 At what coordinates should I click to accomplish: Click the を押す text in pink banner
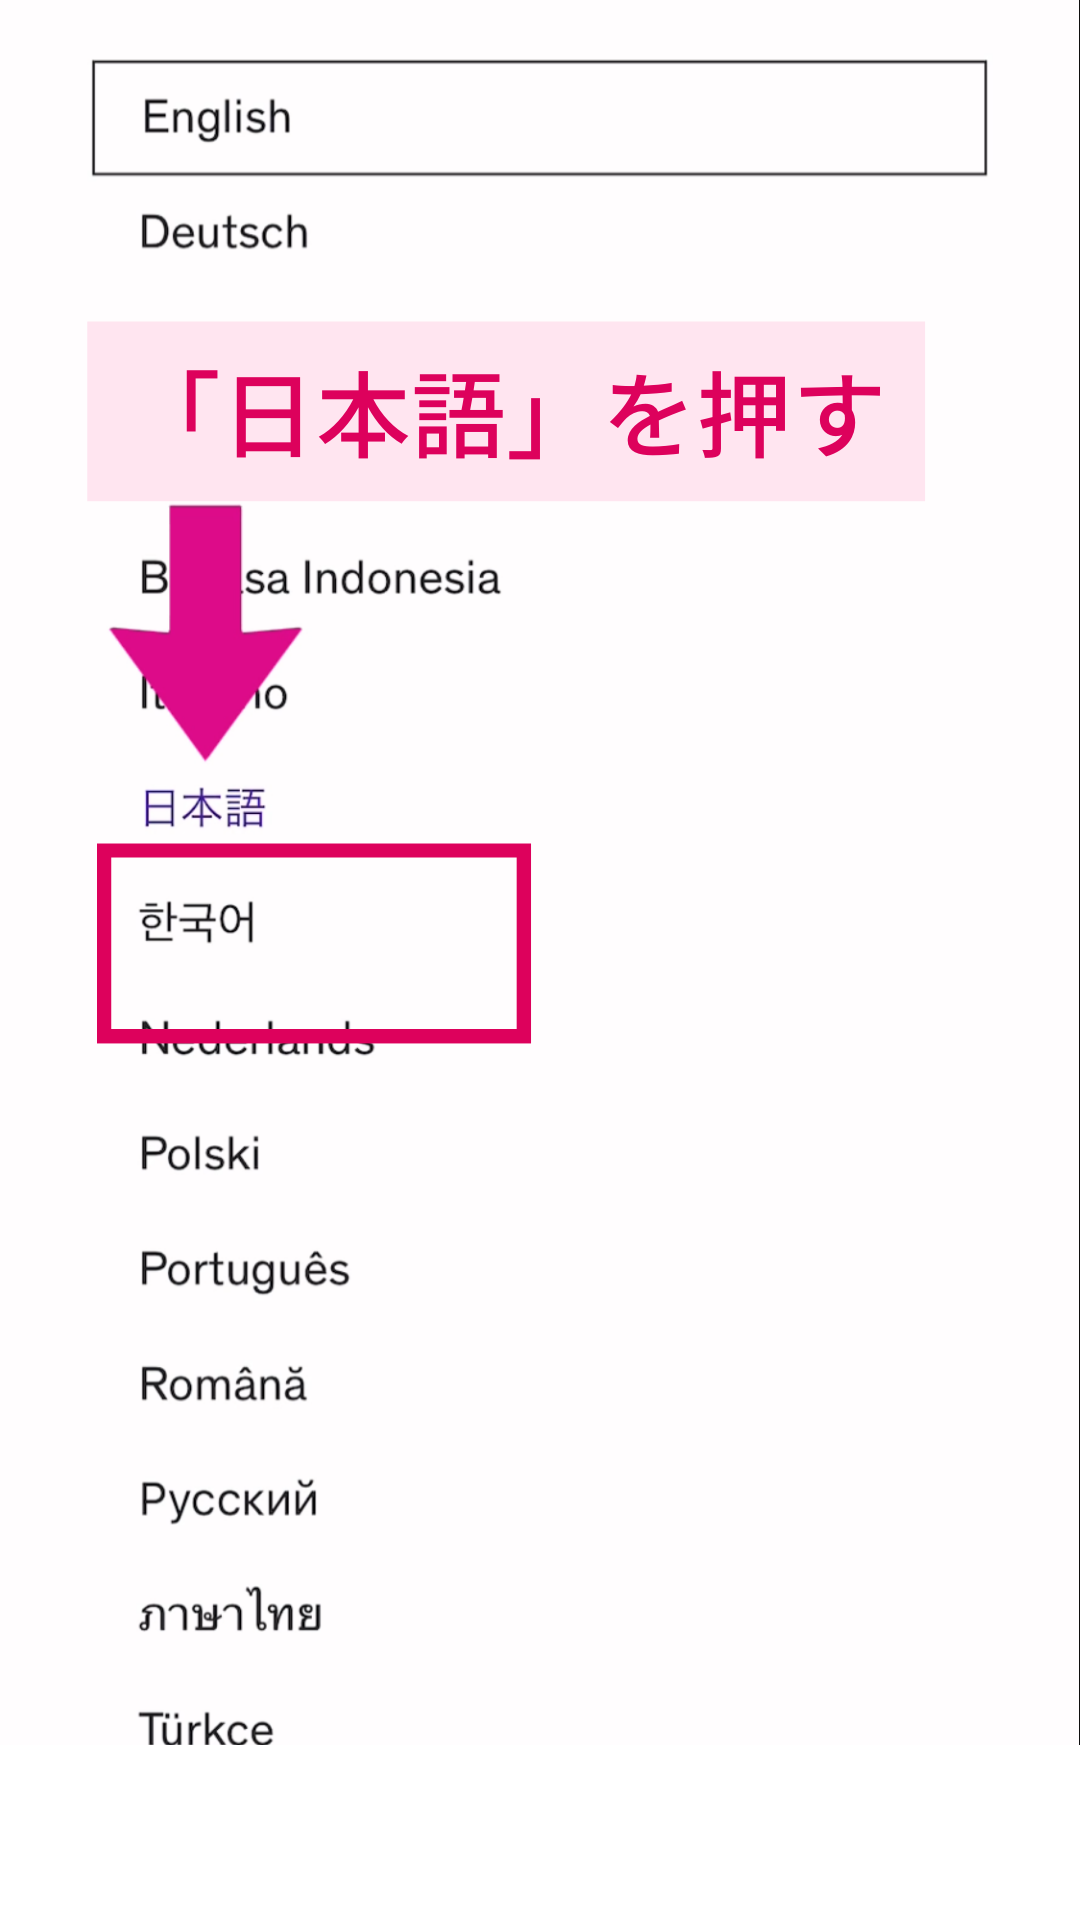click(x=745, y=415)
